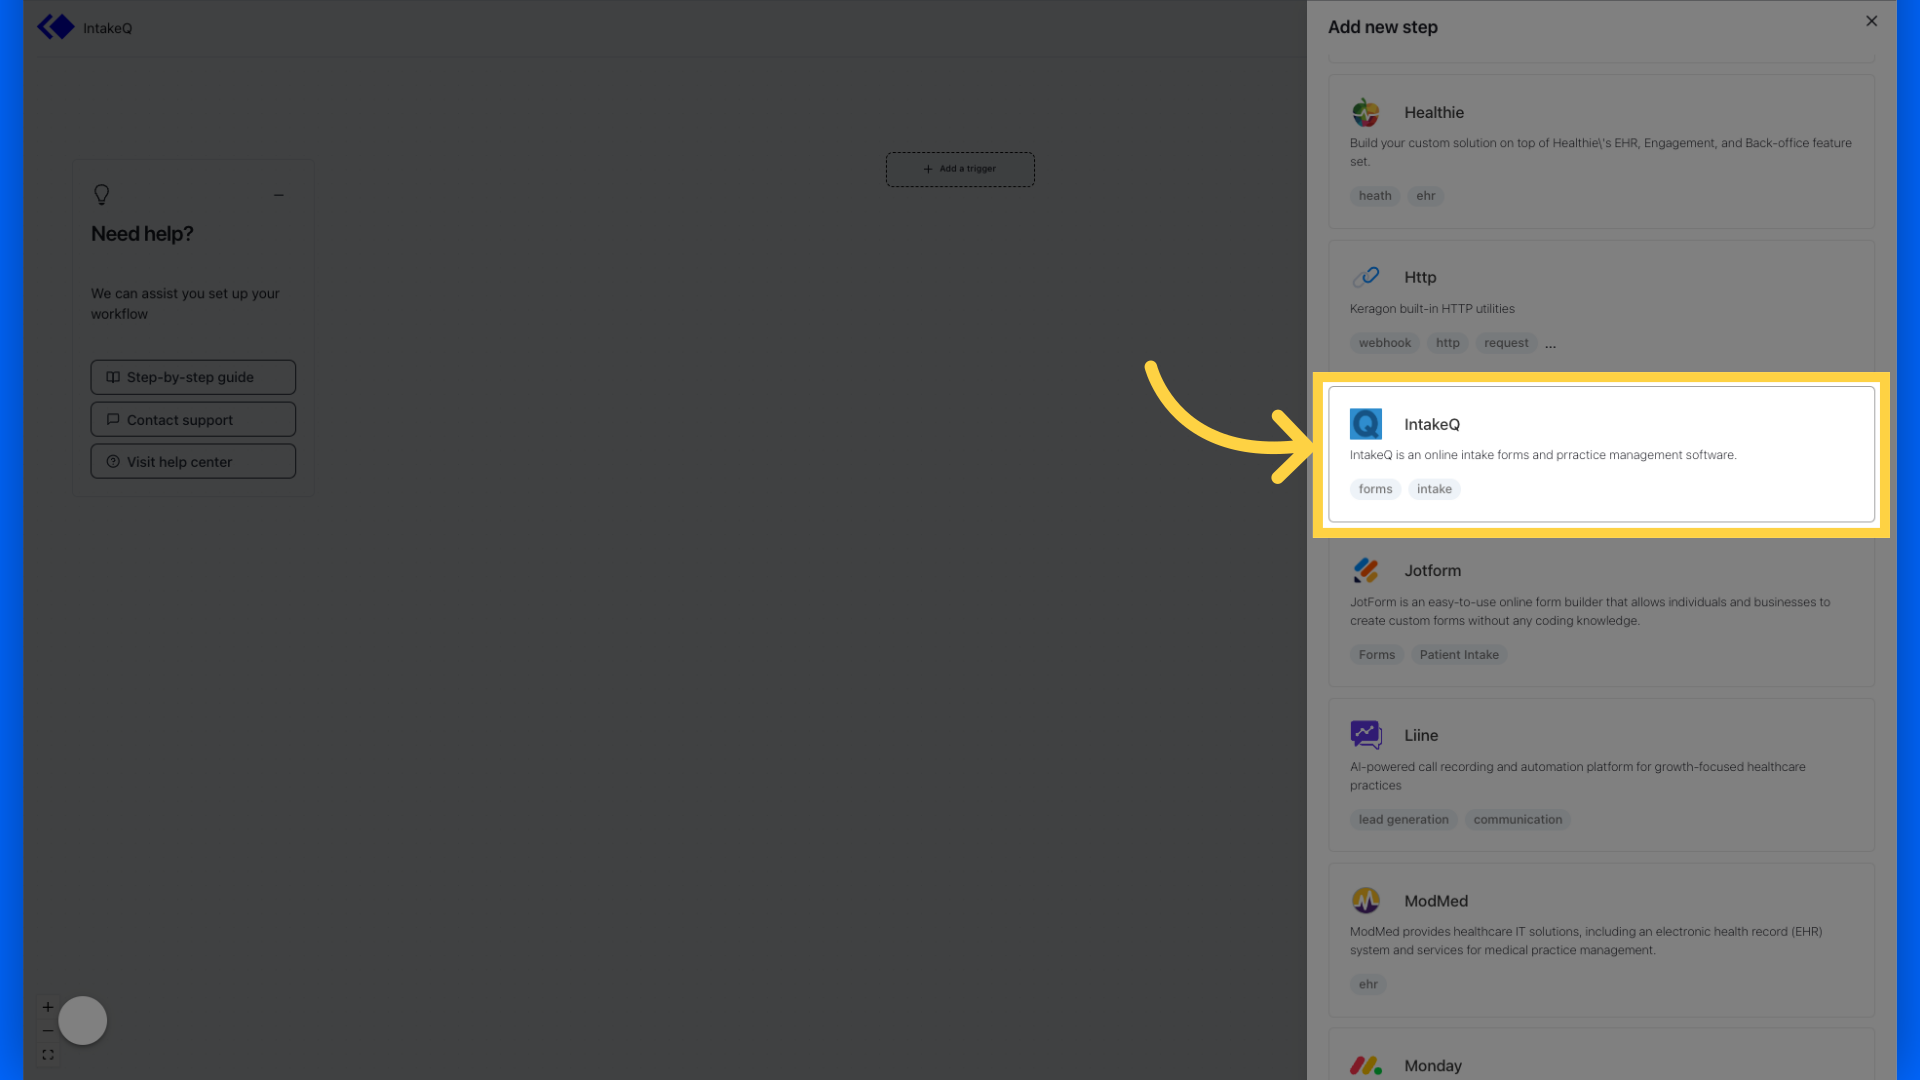
Task: Click the communication tag
Action: pos(1517,820)
